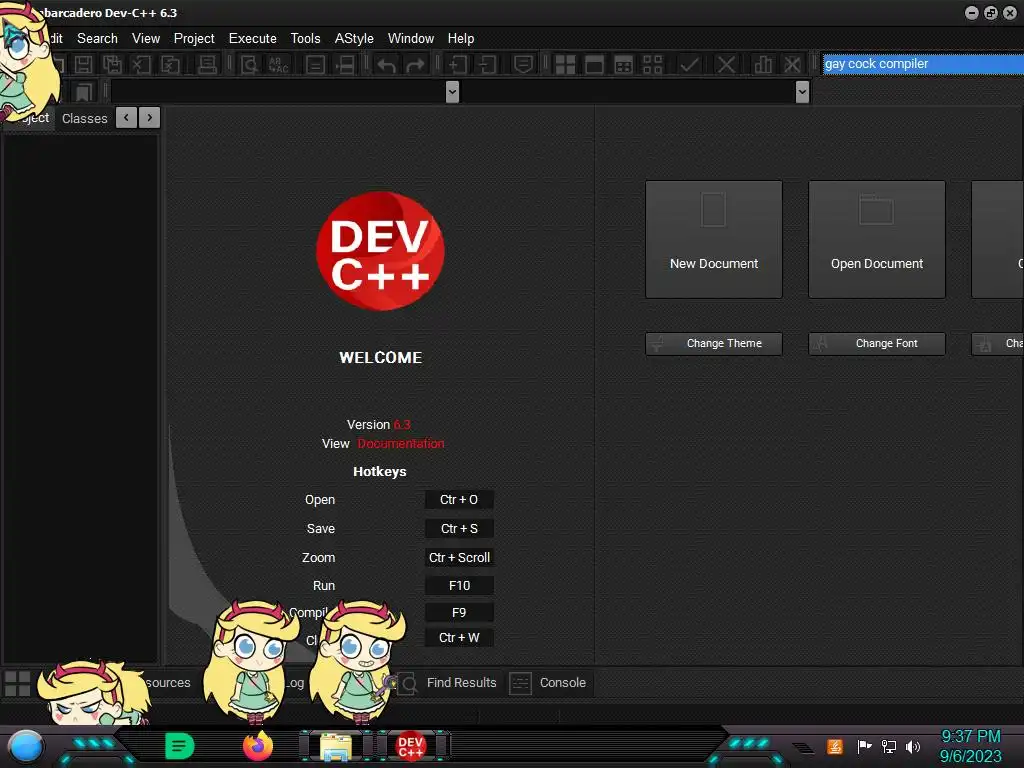
Task: Open File Explorer from the taskbar
Action: point(336,747)
